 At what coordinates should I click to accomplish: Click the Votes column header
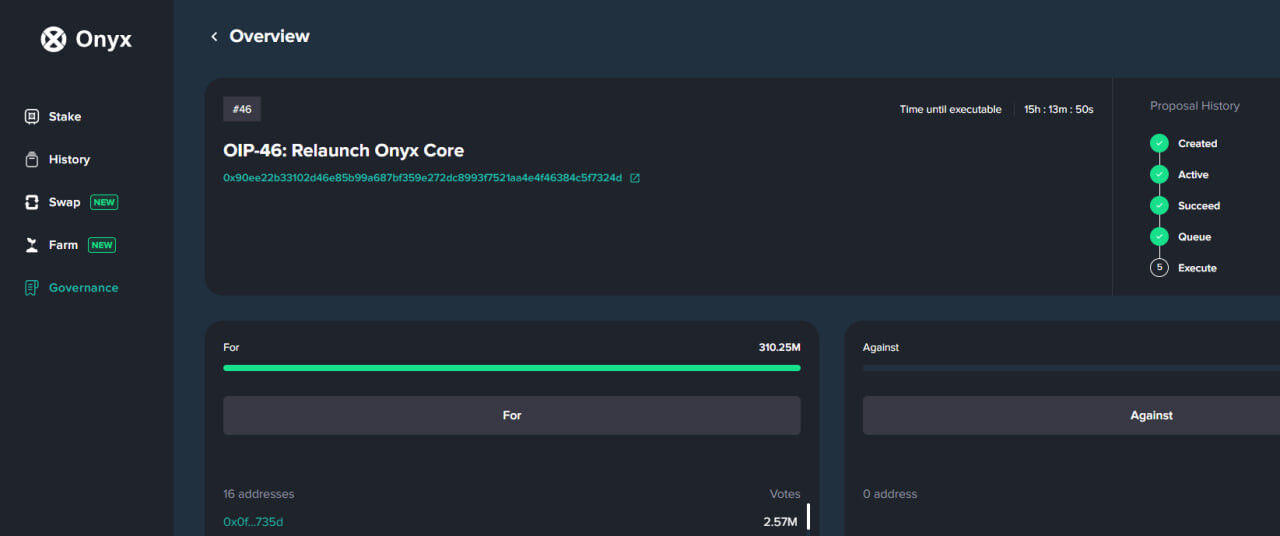[785, 494]
